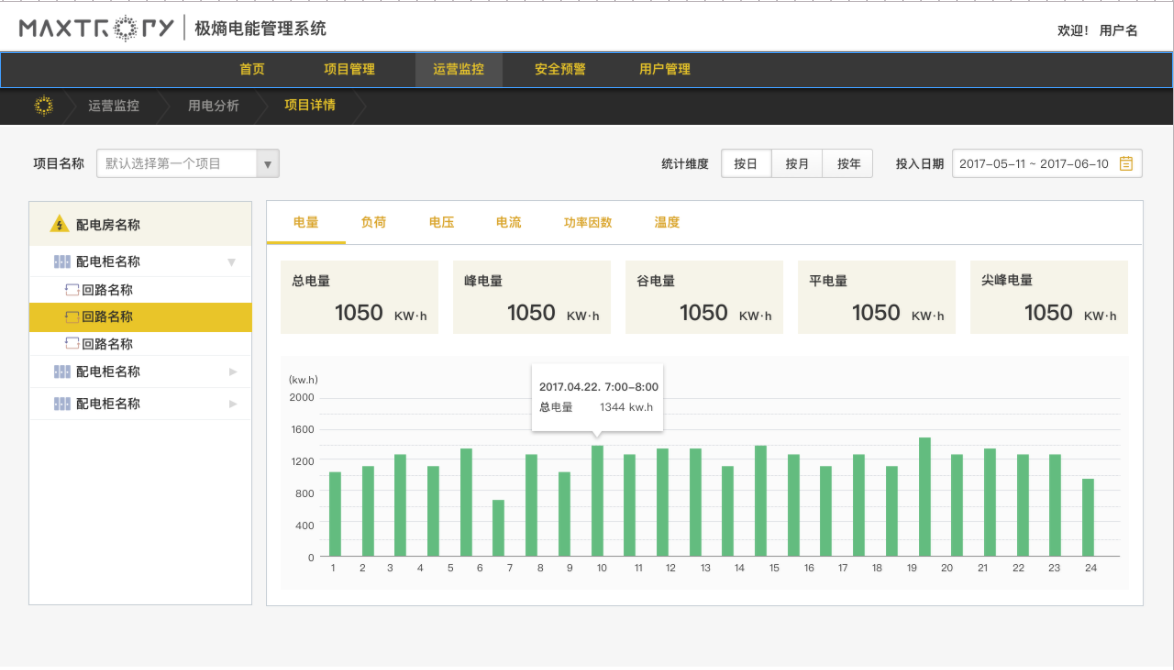
Task: Set statistics dimension to 按年
Action: click(848, 164)
